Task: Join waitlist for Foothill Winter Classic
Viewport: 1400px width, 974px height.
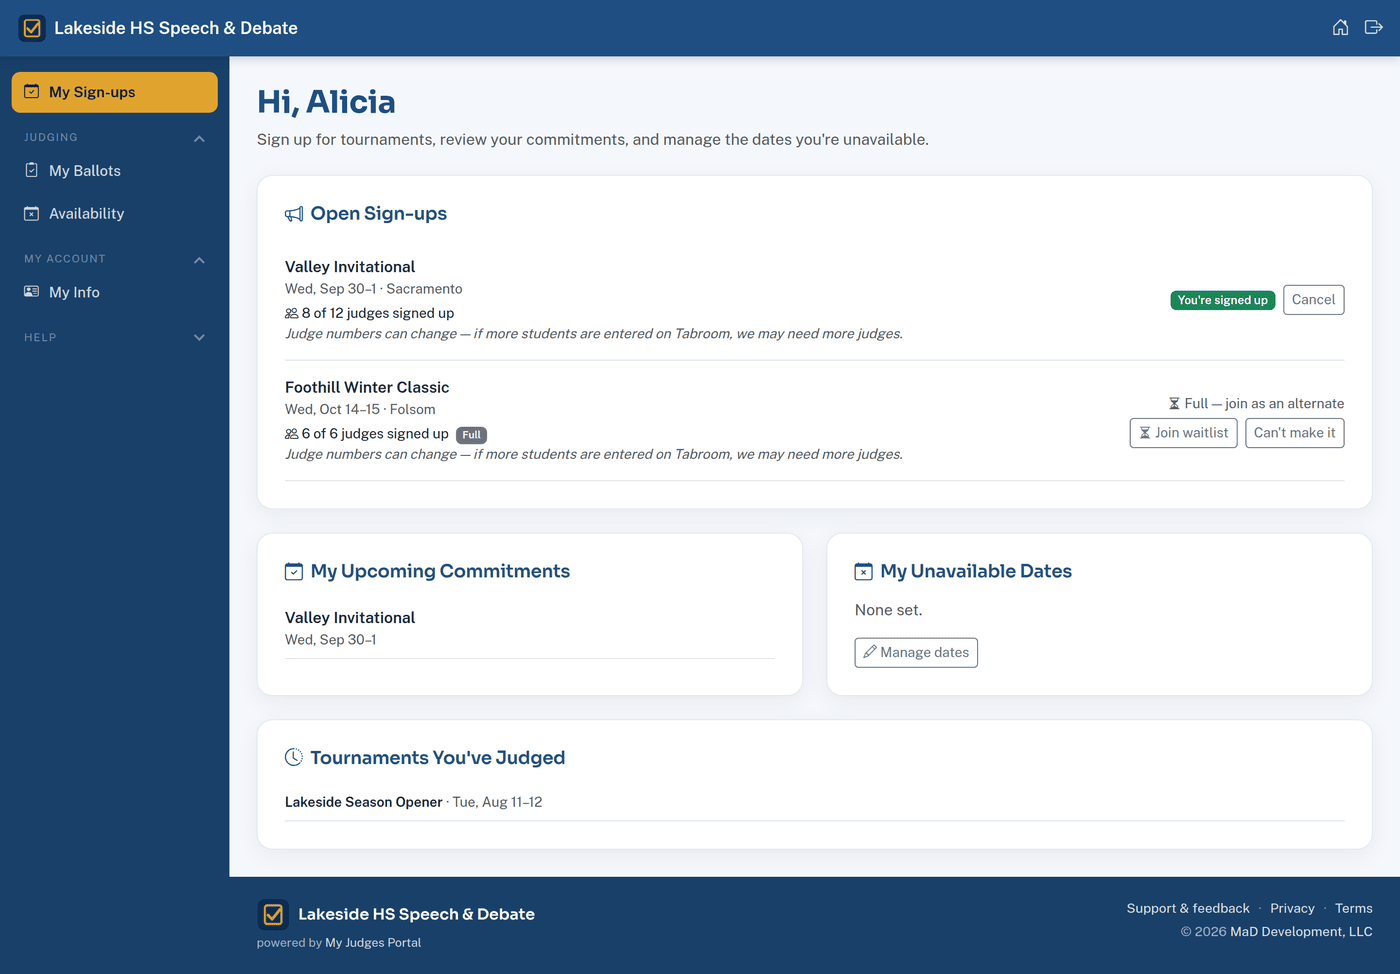Action: tap(1184, 433)
